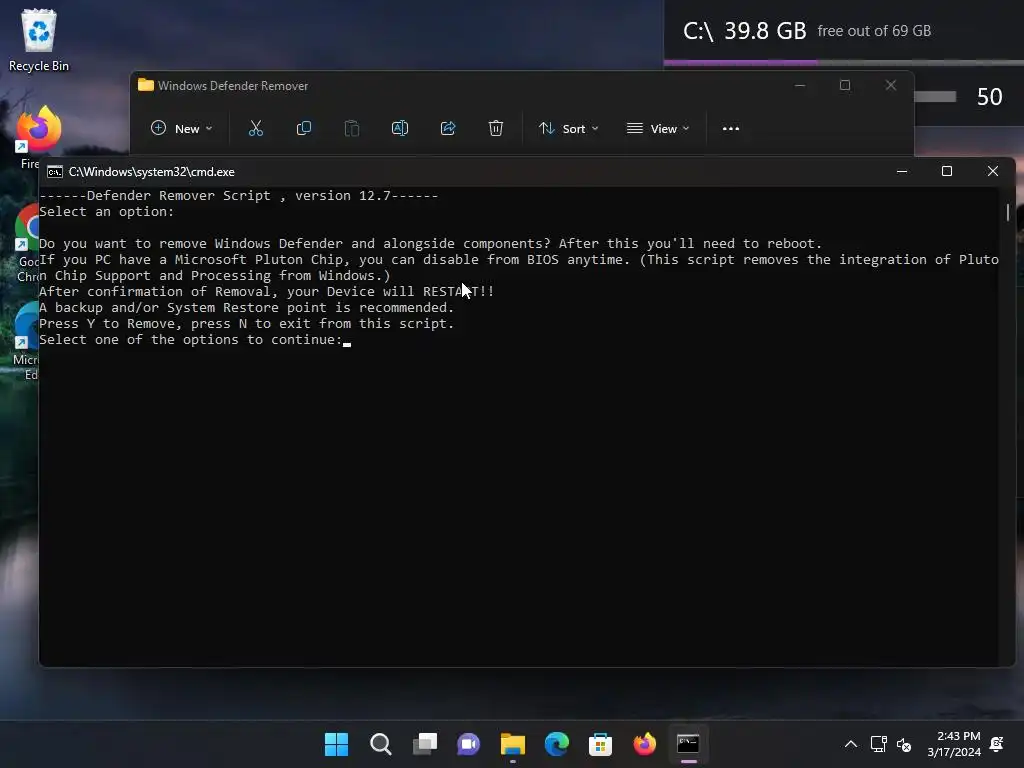Click the 'Press Y to Remove' line
Viewport: 1024px width, 768px height.
tap(246, 323)
